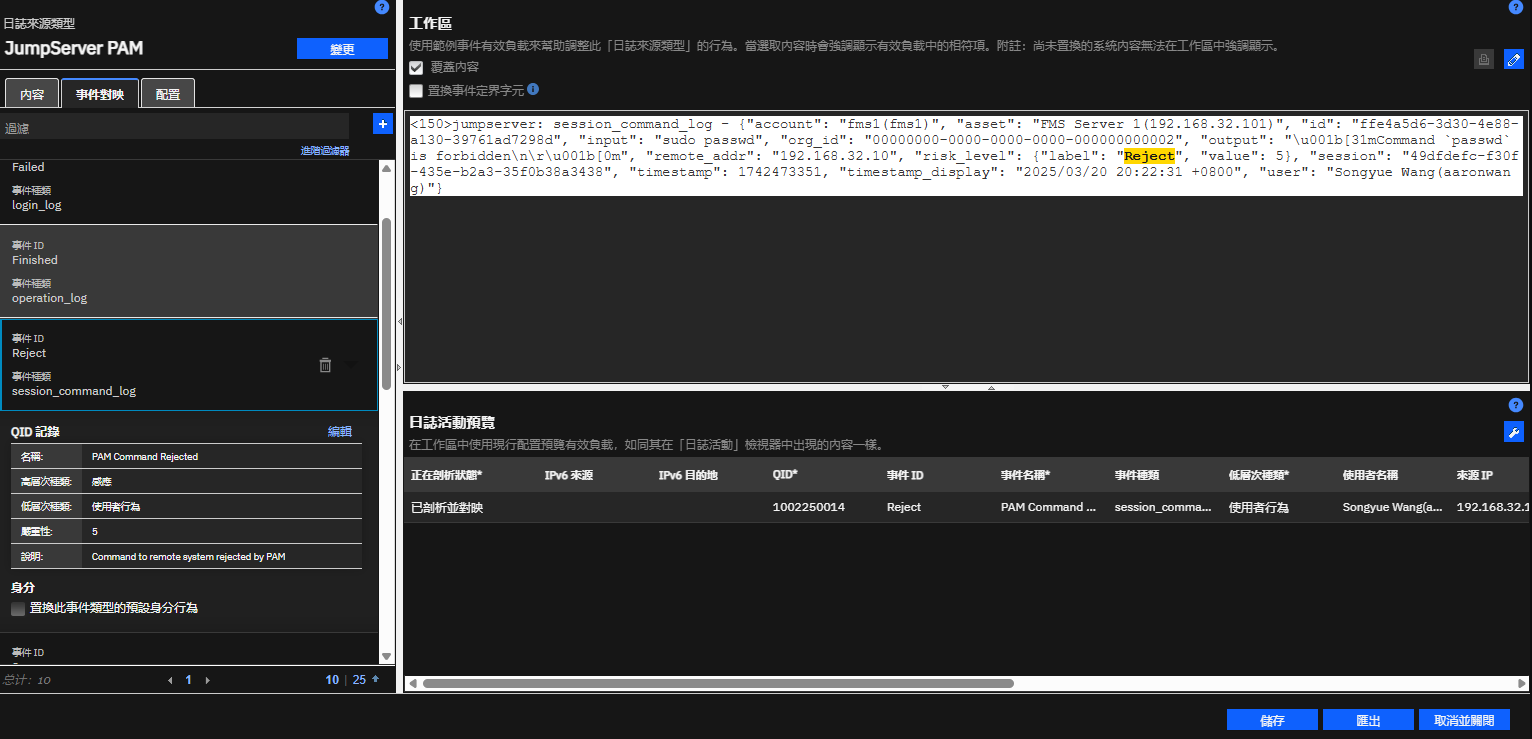Enable the 置換事件定界字元 checkbox
1532x739 pixels.
click(x=416, y=91)
